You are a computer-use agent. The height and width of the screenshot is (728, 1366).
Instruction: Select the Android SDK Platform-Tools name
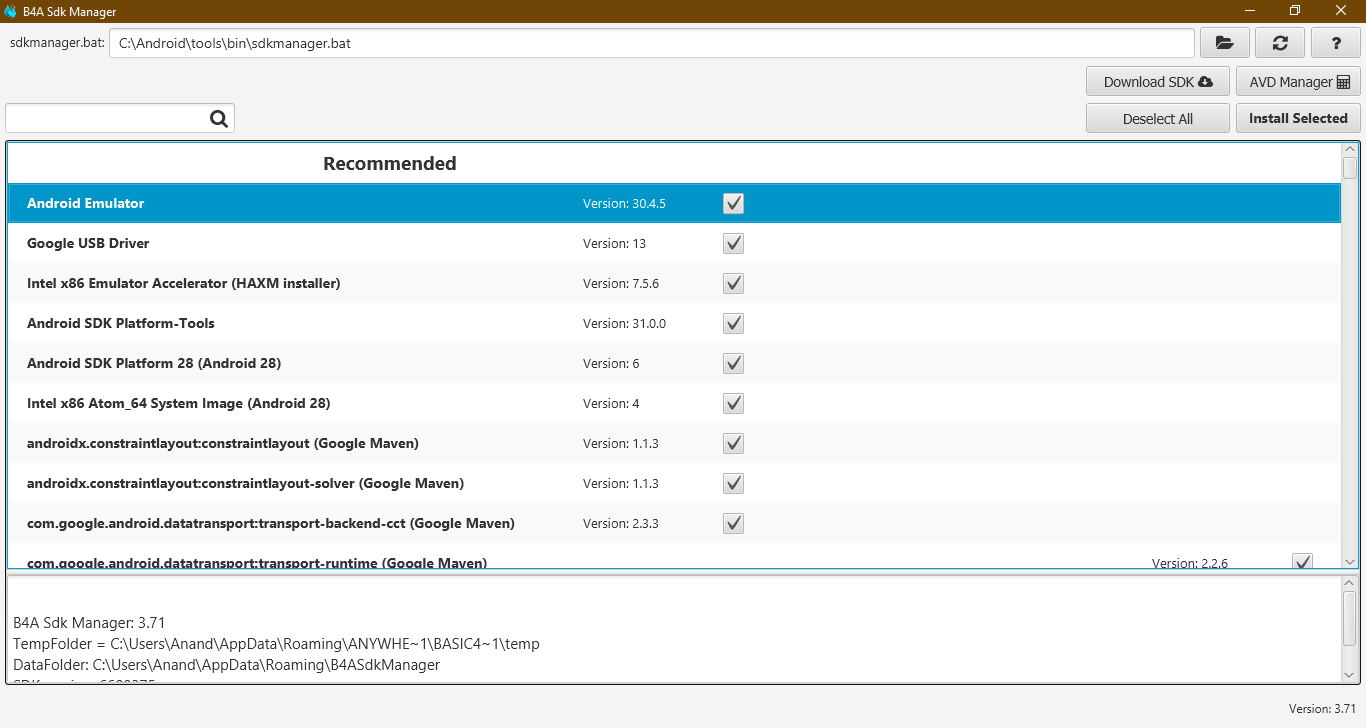pyautogui.click(x=121, y=323)
